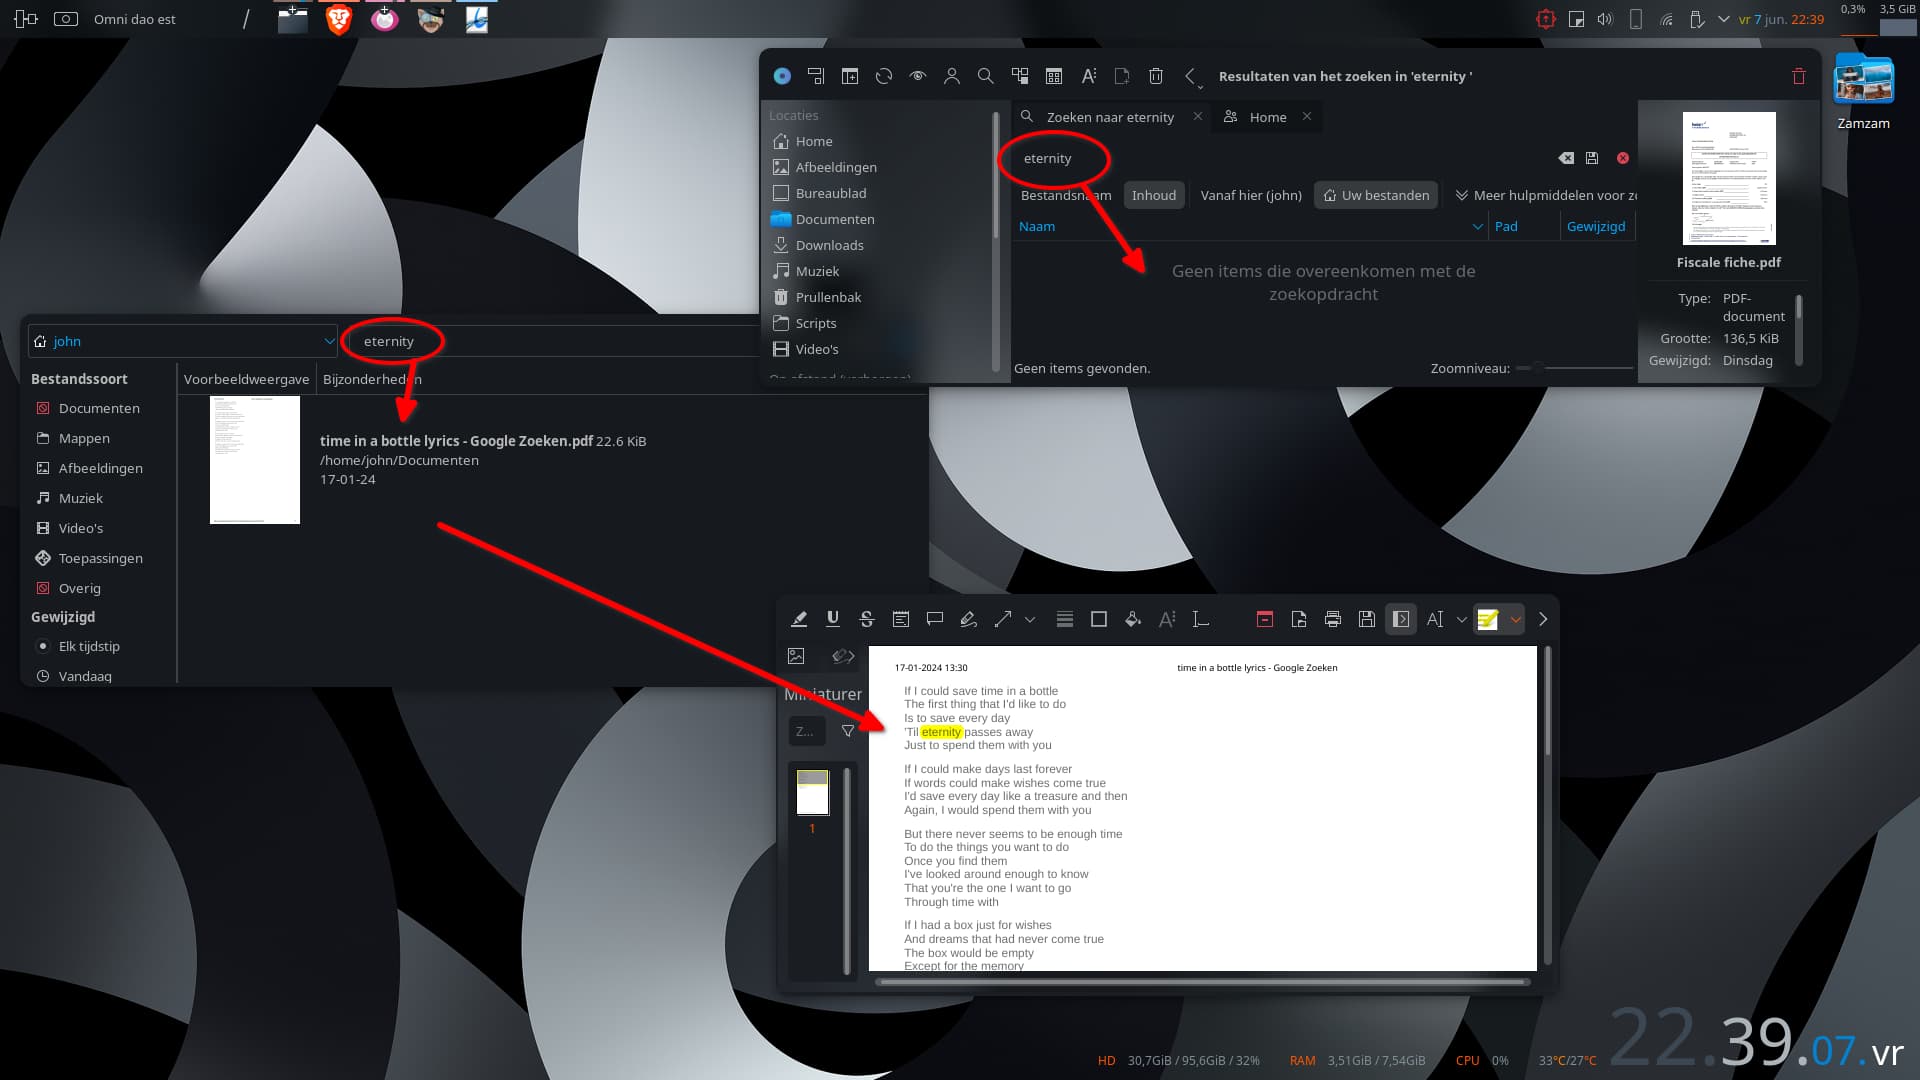Screen dimensions: 1920x1080
Task: Click the save icon in PDF viewer toolbar
Action: tap(1367, 619)
